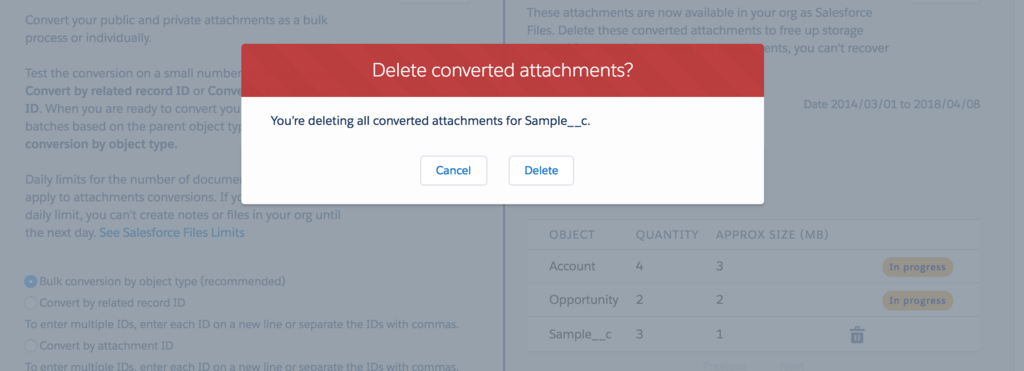Select the Sample__c object row name
The height and width of the screenshot is (371, 1024).
click(x=581, y=335)
